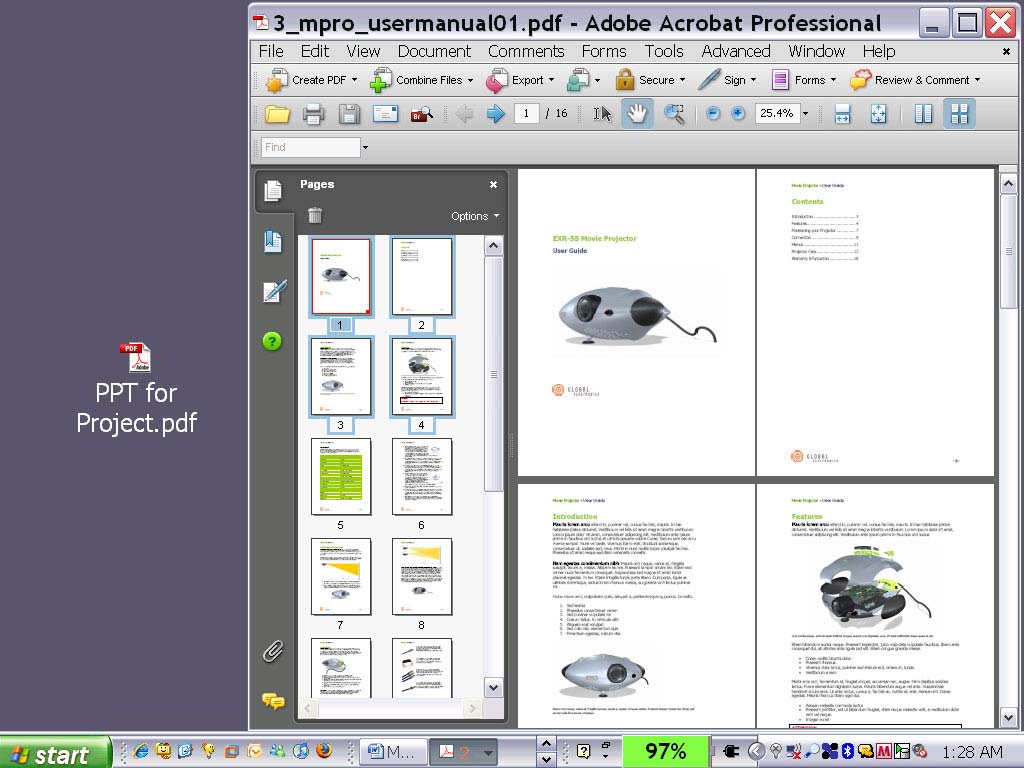Go to next page arrow
The width and height of the screenshot is (1024, 768).
pyautogui.click(x=495, y=114)
